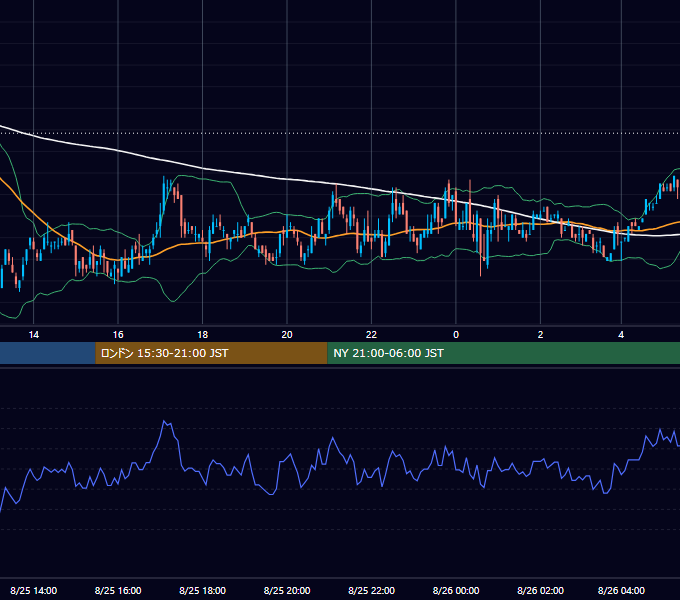Click the ロンドン 15:30-21:00 JST session bar
680x600 pixels.
[211, 353]
